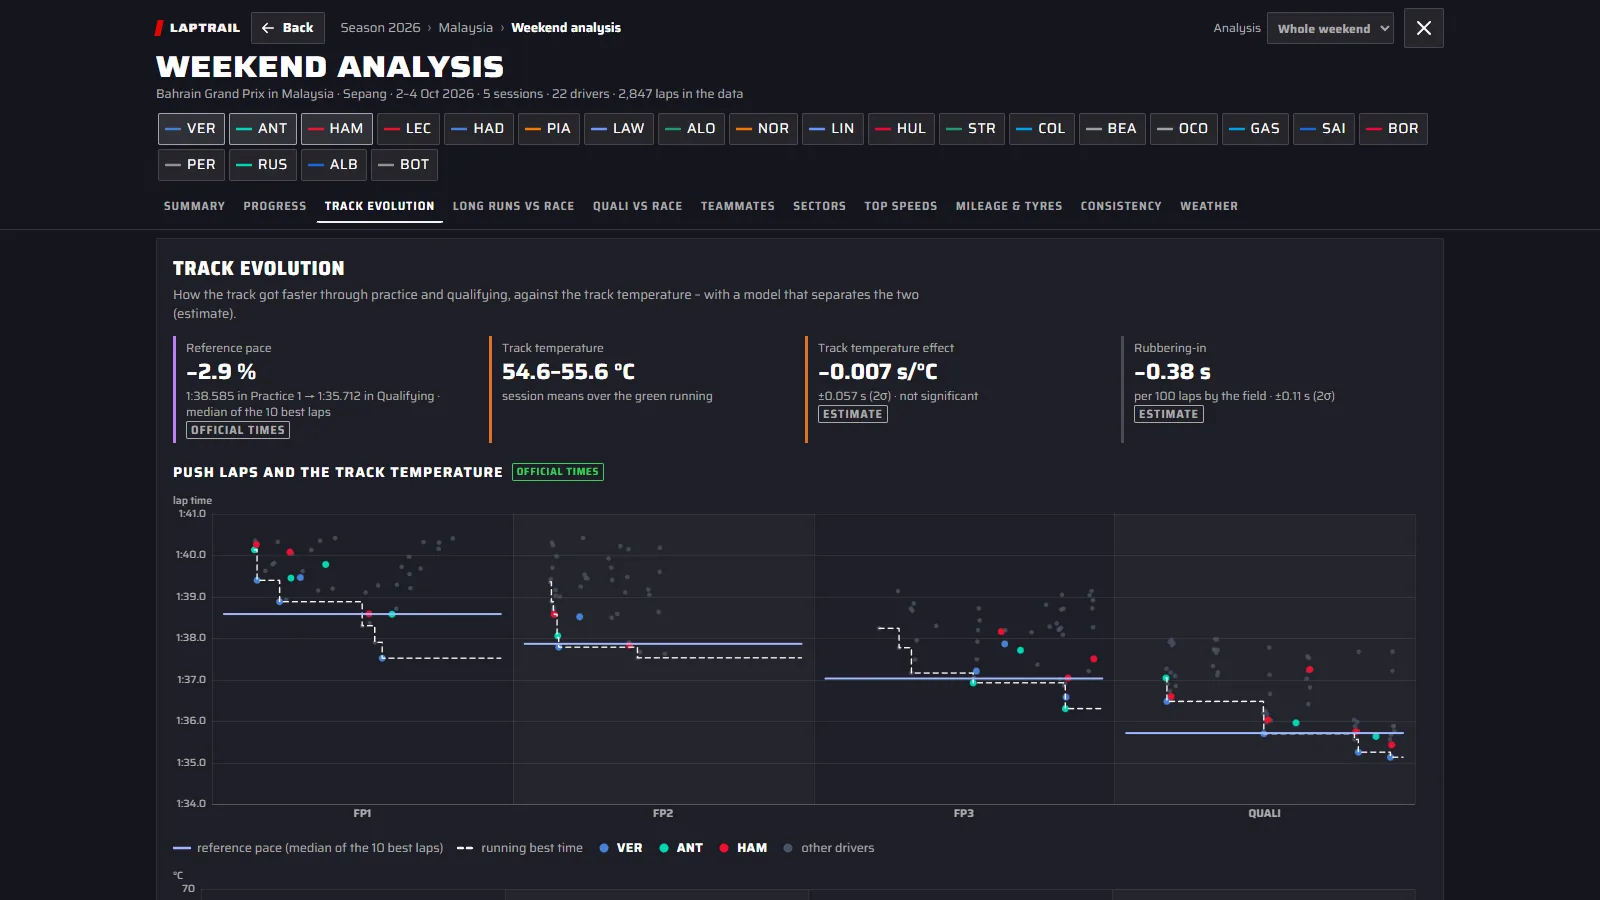Click the ANT legend entry
The width and height of the screenshot is (1600, 900).
coord(681,848)
